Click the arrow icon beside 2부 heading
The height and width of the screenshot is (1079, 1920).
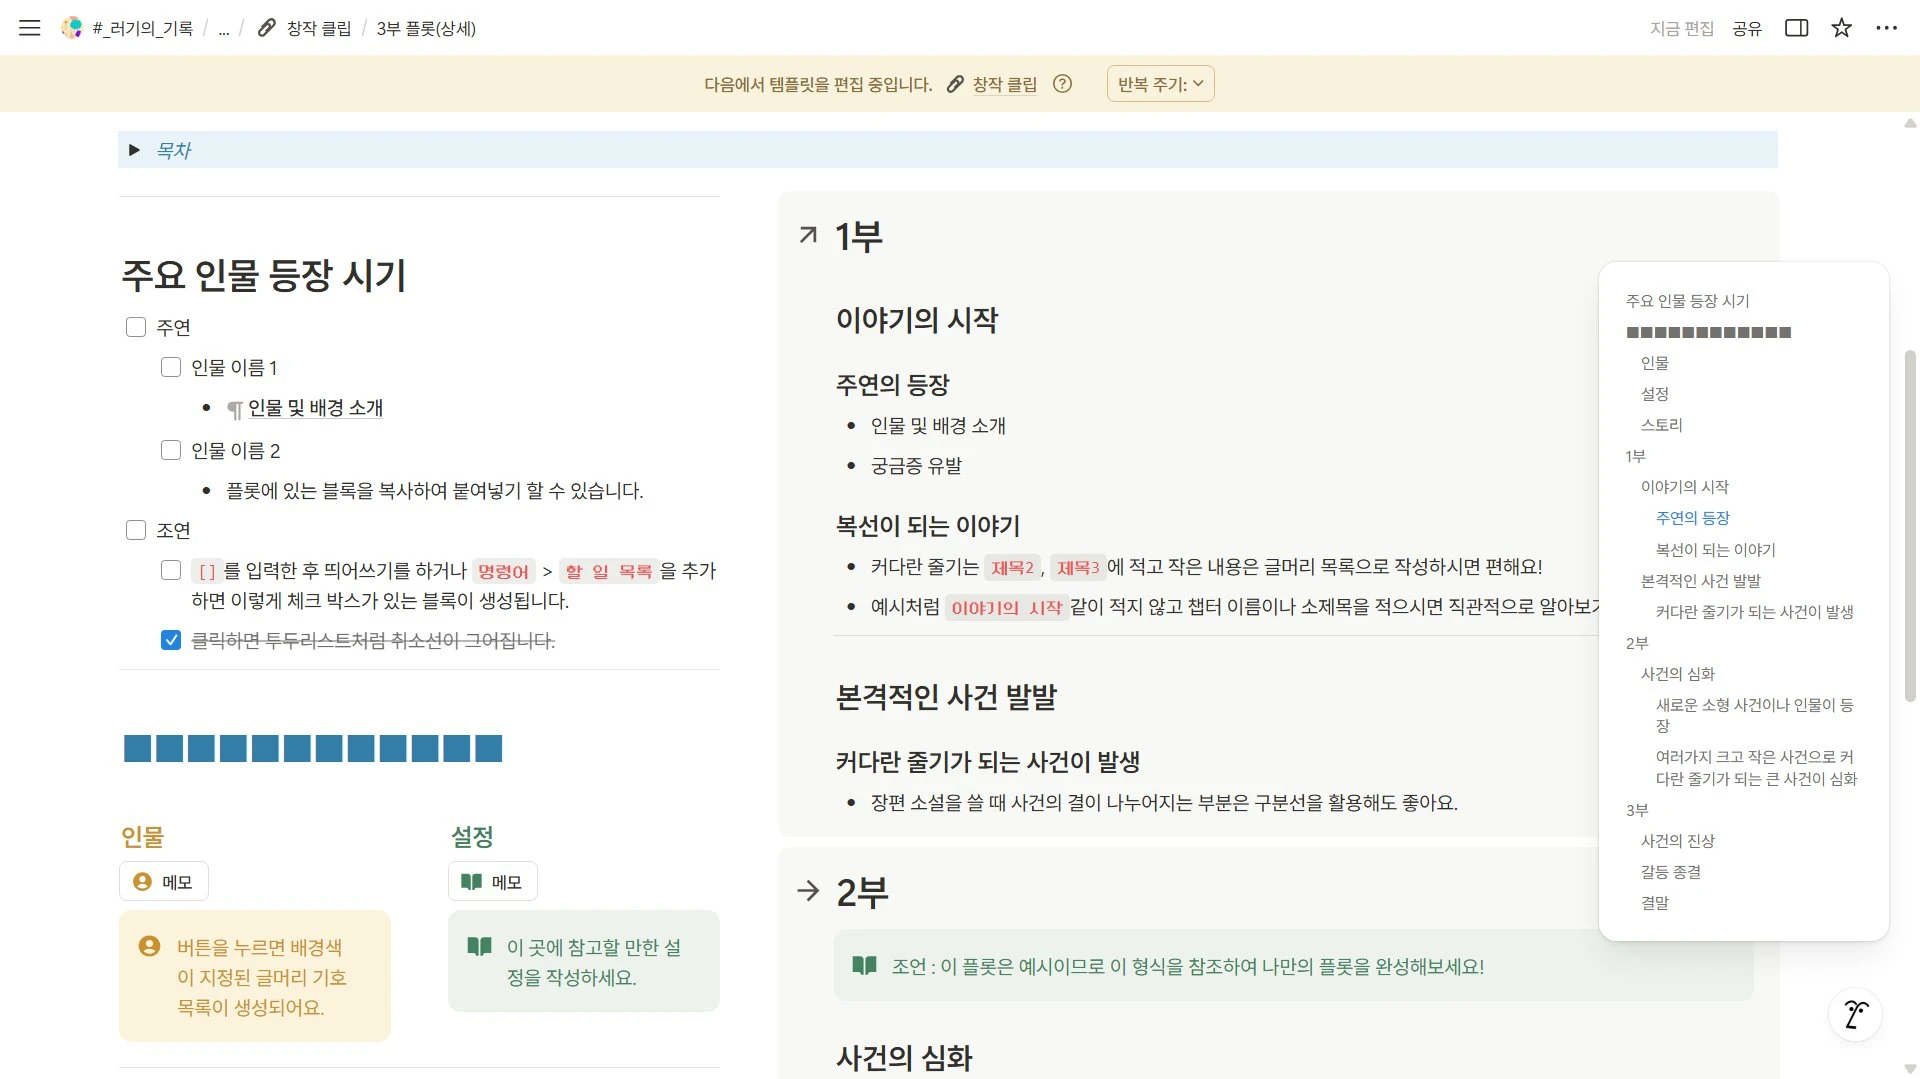(808, 891)
